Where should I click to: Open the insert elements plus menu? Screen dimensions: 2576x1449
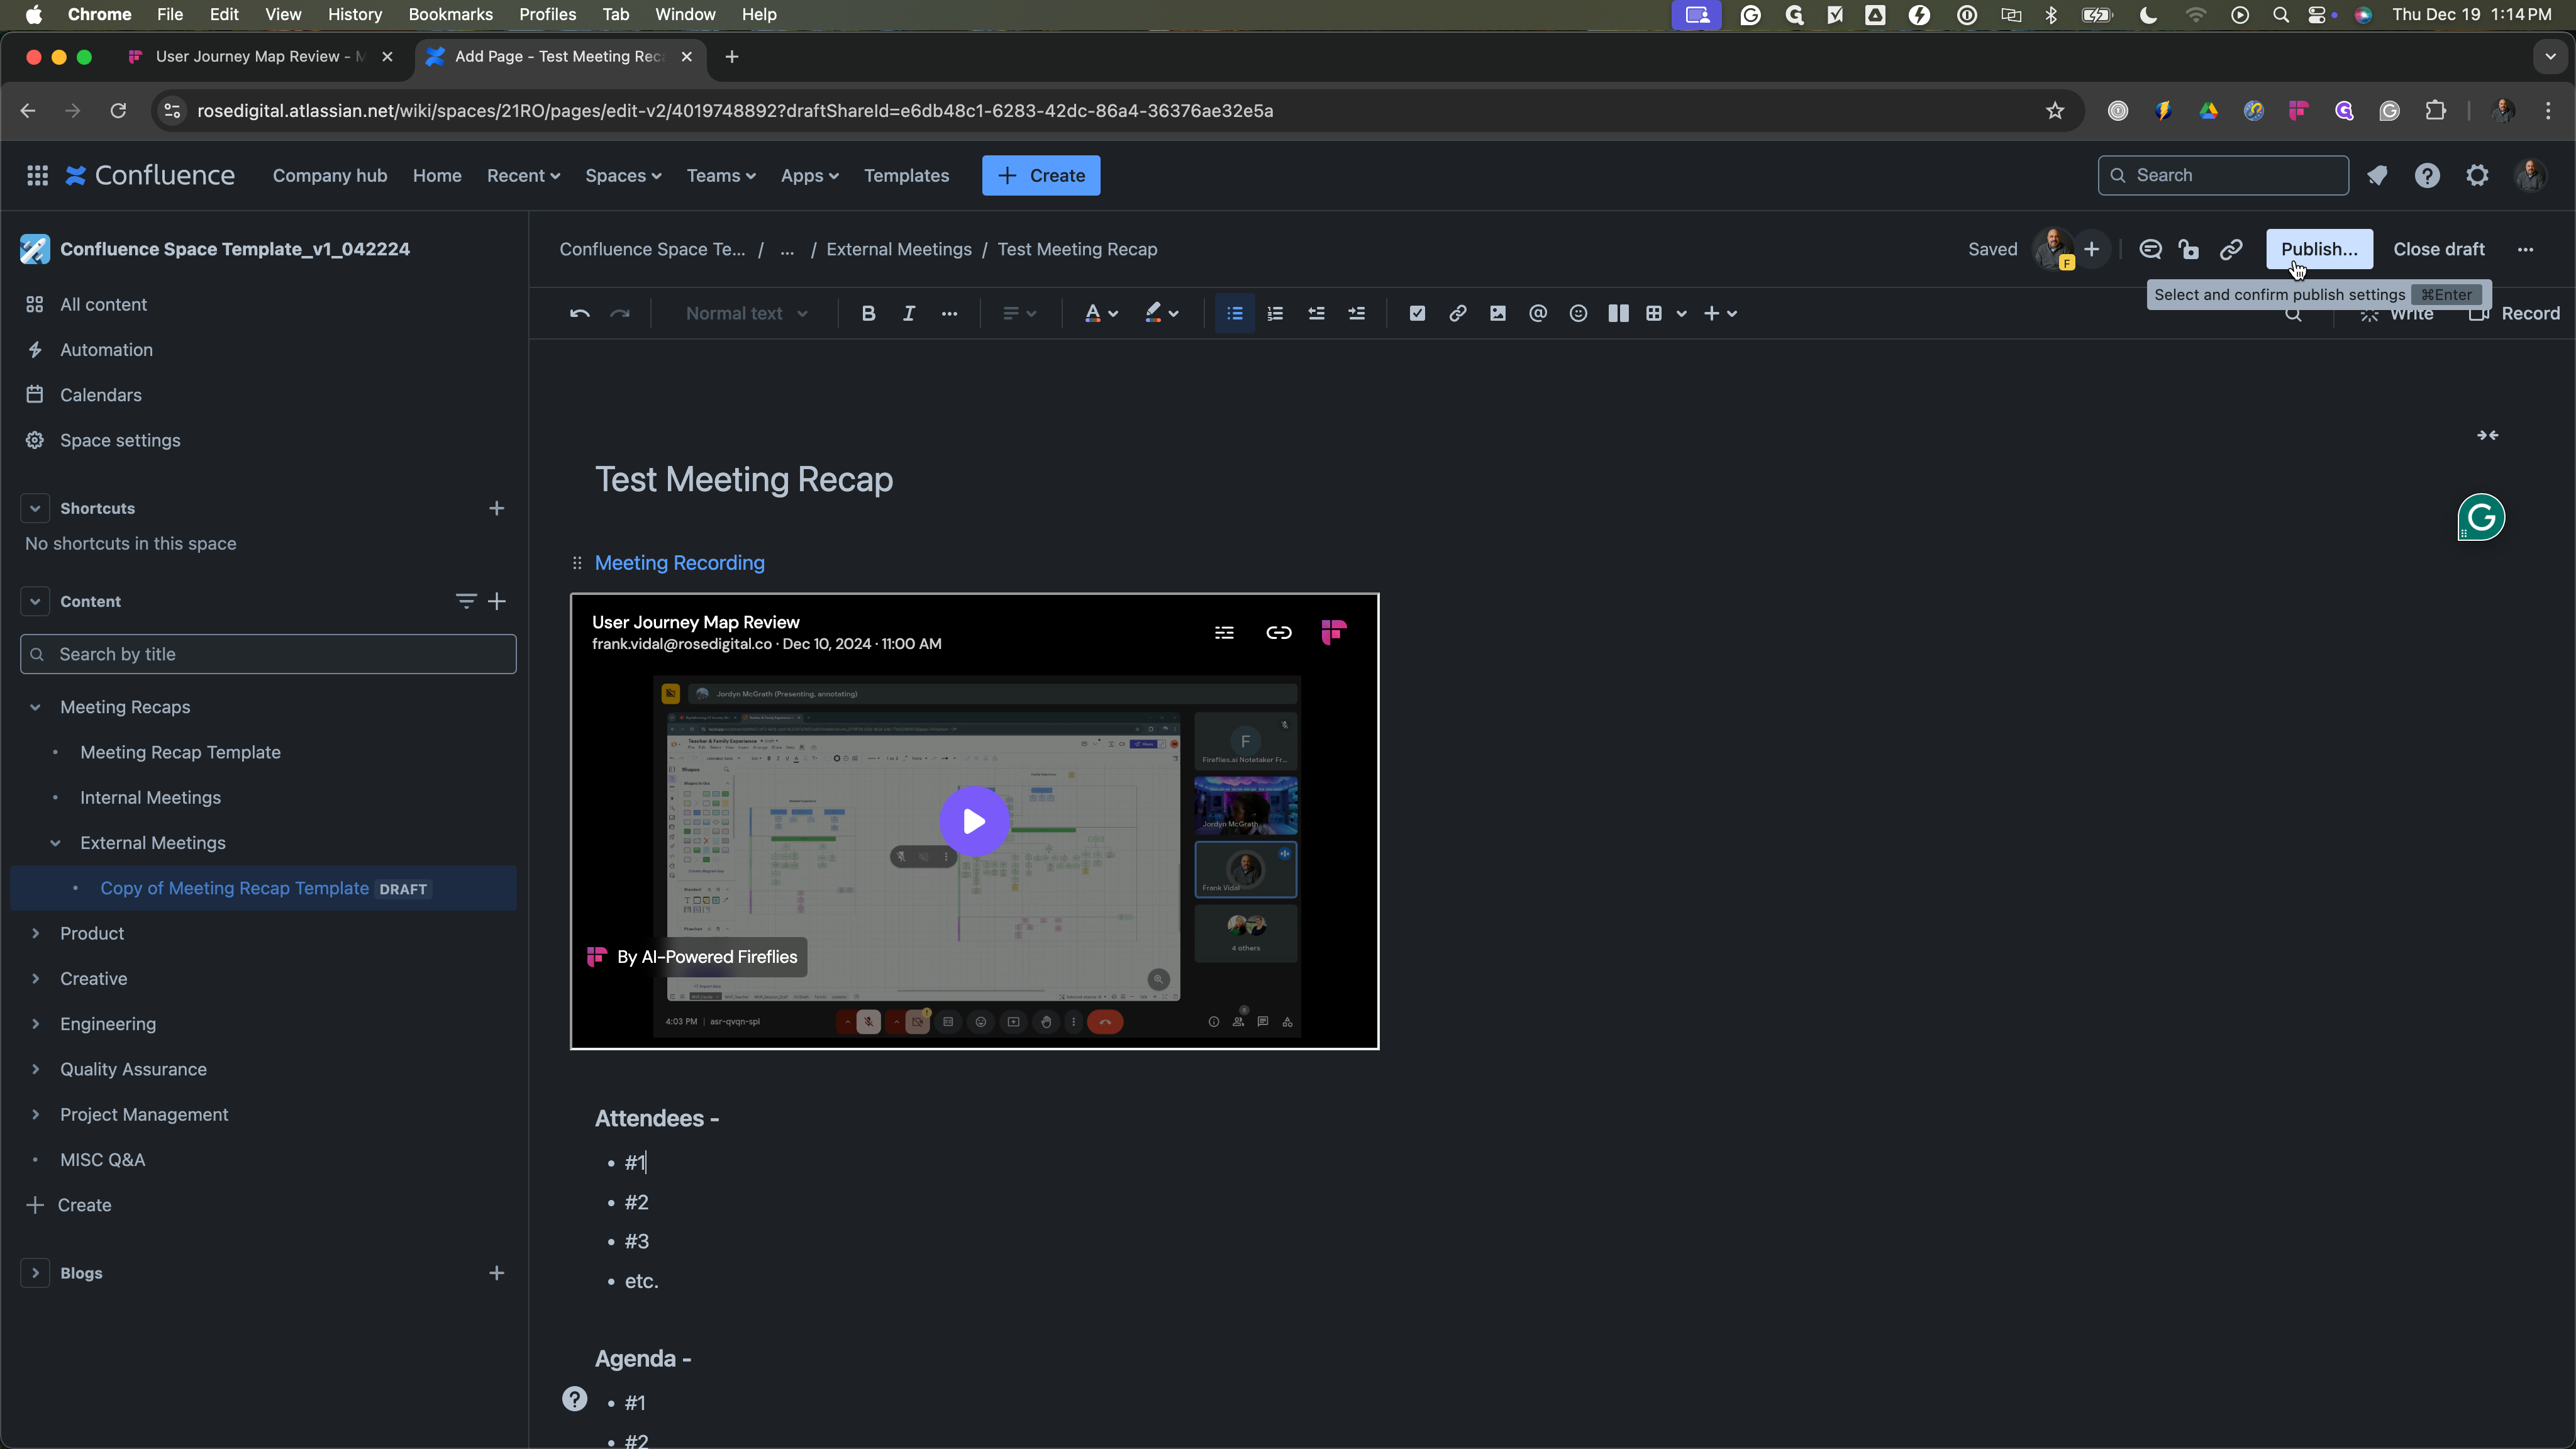(x=1720, y=314)
